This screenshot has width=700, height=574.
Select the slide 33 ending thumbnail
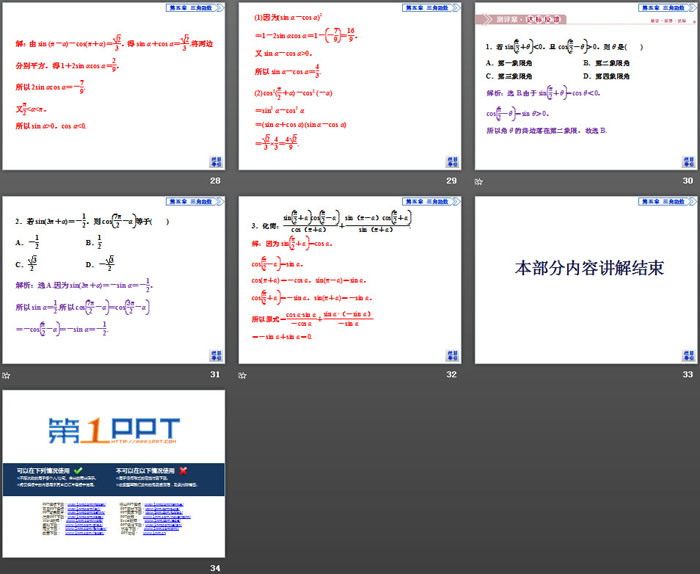click(585, 279)
